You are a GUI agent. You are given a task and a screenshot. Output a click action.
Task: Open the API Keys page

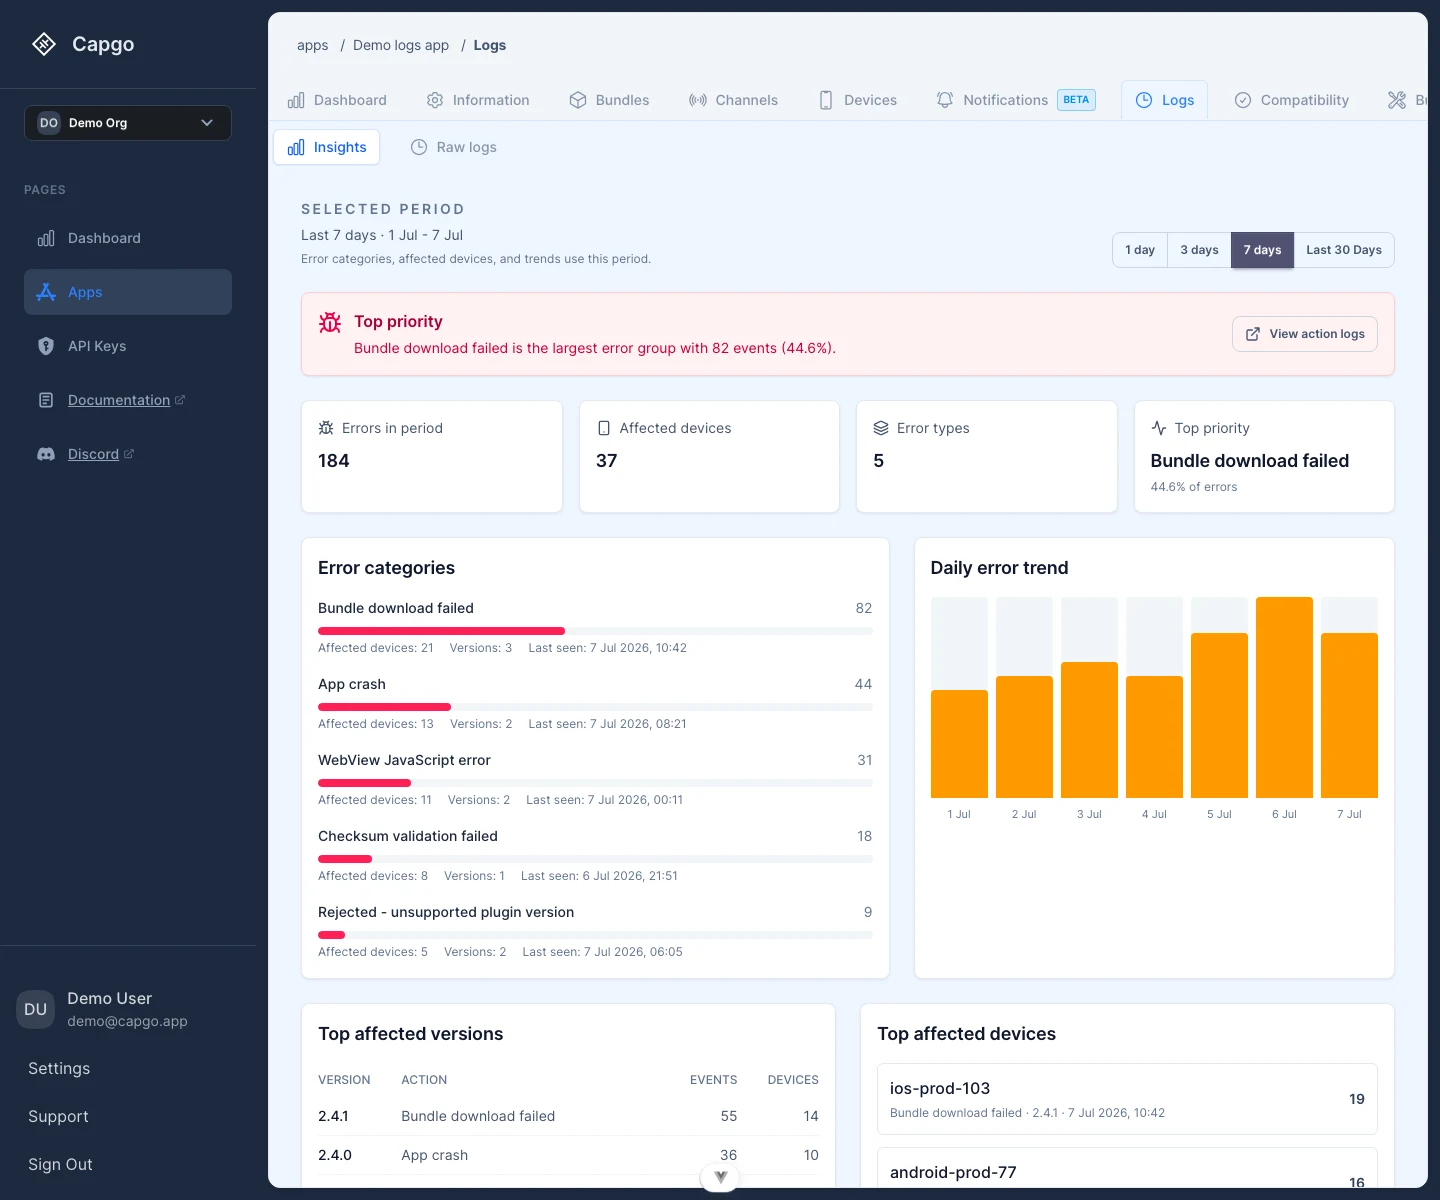128,346
